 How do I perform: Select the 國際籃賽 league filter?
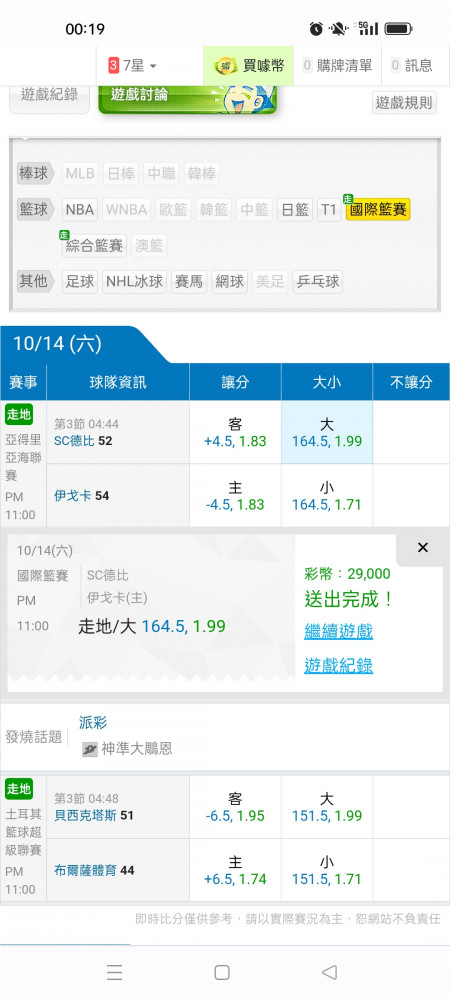[378, 209]
